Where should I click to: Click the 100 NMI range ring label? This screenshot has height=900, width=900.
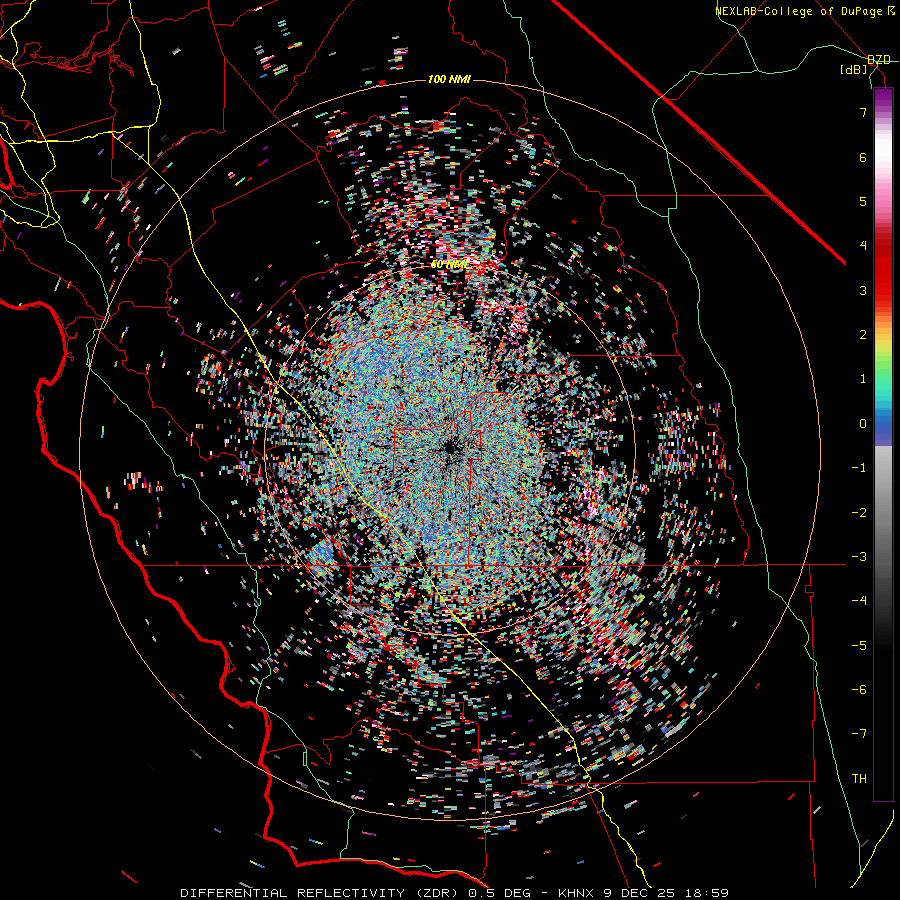coord(449,79)
